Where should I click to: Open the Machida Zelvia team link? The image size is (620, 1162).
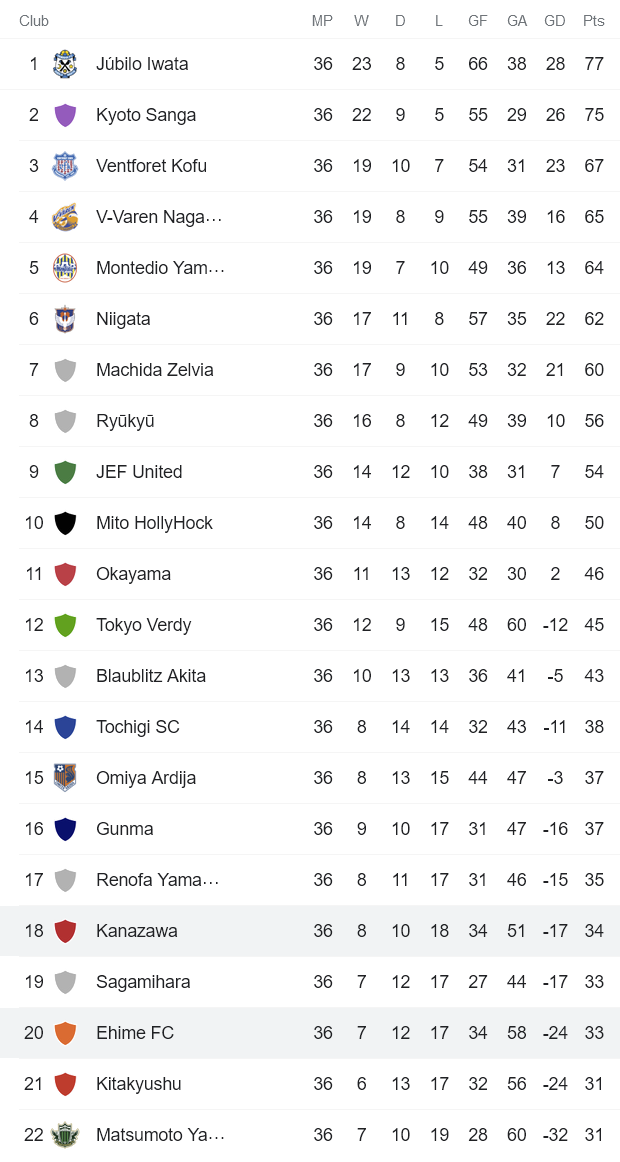tap(154, 370)
